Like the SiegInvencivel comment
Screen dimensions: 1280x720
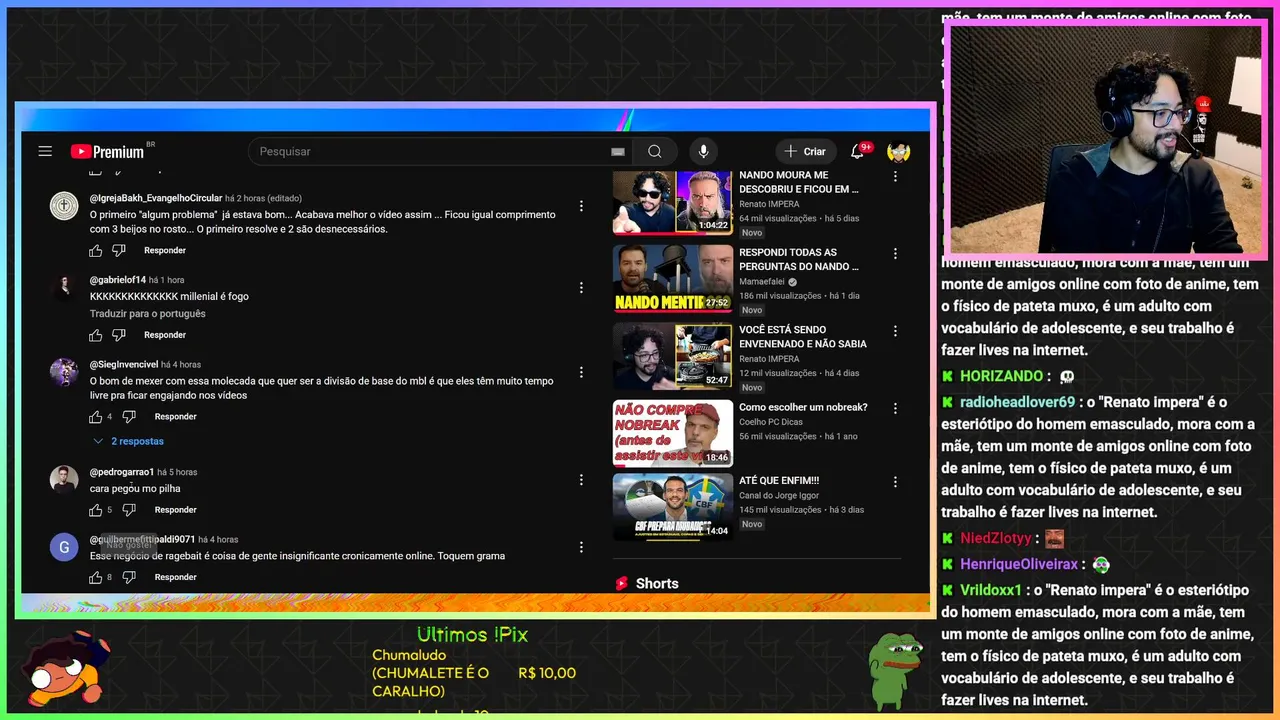click(96, 417)
